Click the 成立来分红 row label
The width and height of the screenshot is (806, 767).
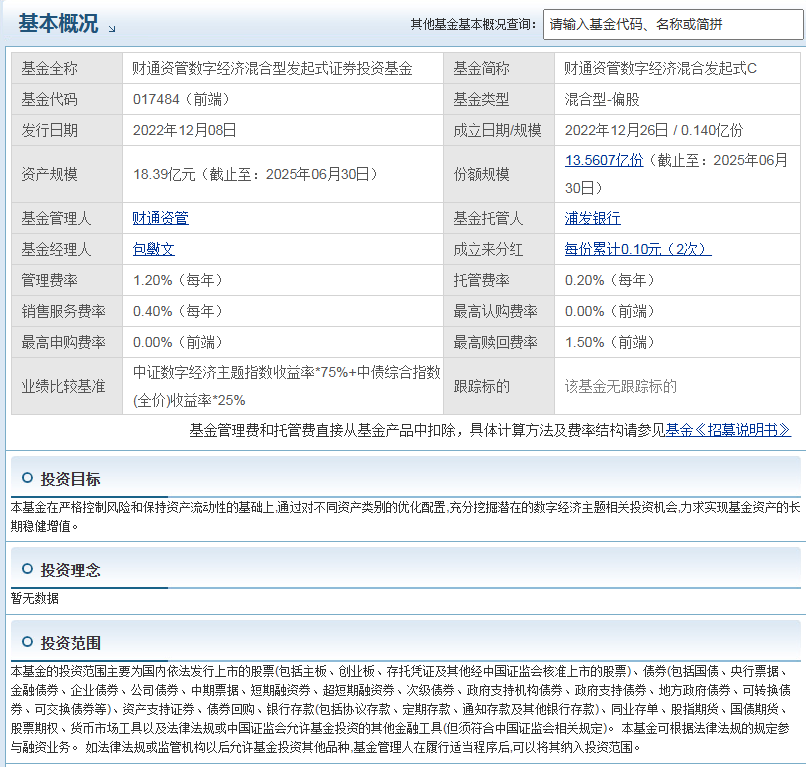coord(488,249)
